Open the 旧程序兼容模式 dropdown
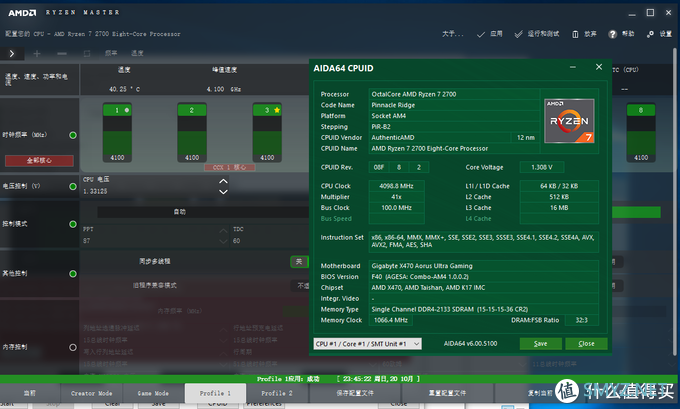Image resolution: width=680 pixels, height=409 pixels. point(300,286)
